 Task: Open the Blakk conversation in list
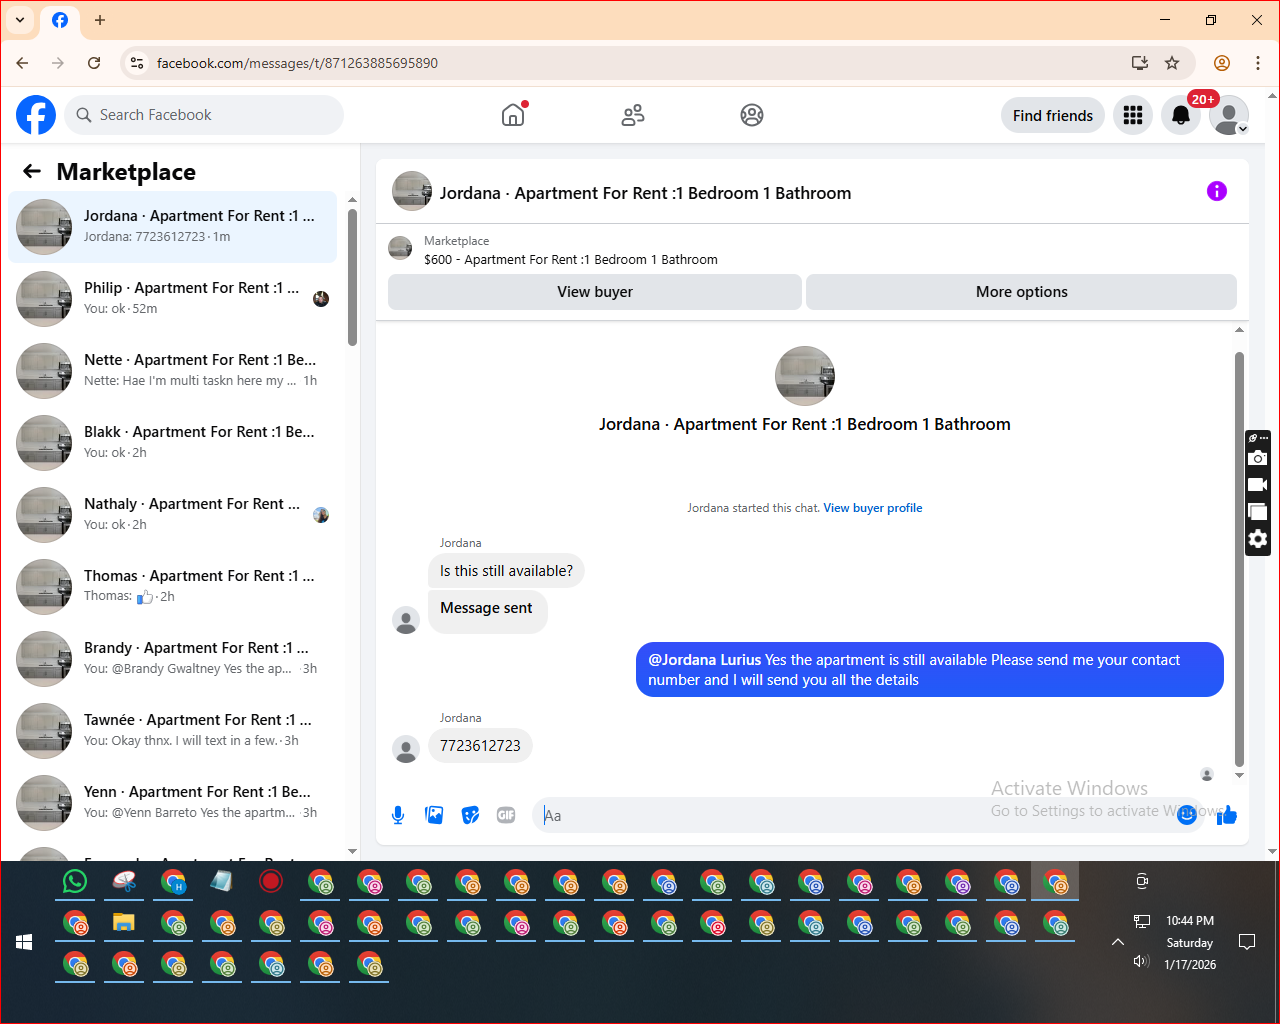pyautogui.click(x=172, y=443)
